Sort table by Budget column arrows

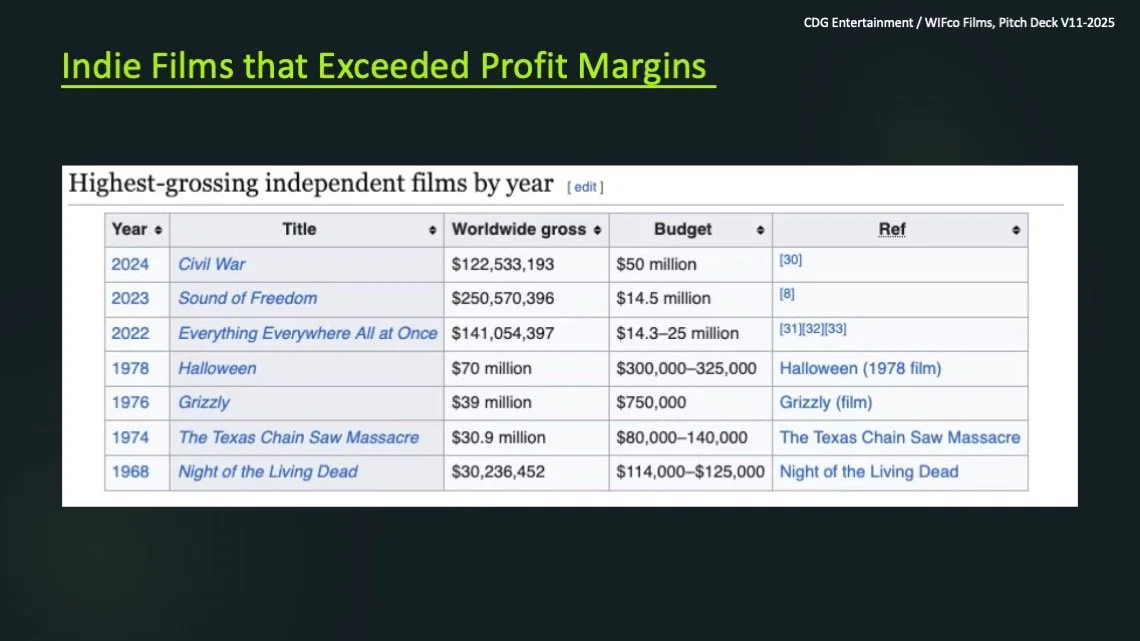coord(760,230)
